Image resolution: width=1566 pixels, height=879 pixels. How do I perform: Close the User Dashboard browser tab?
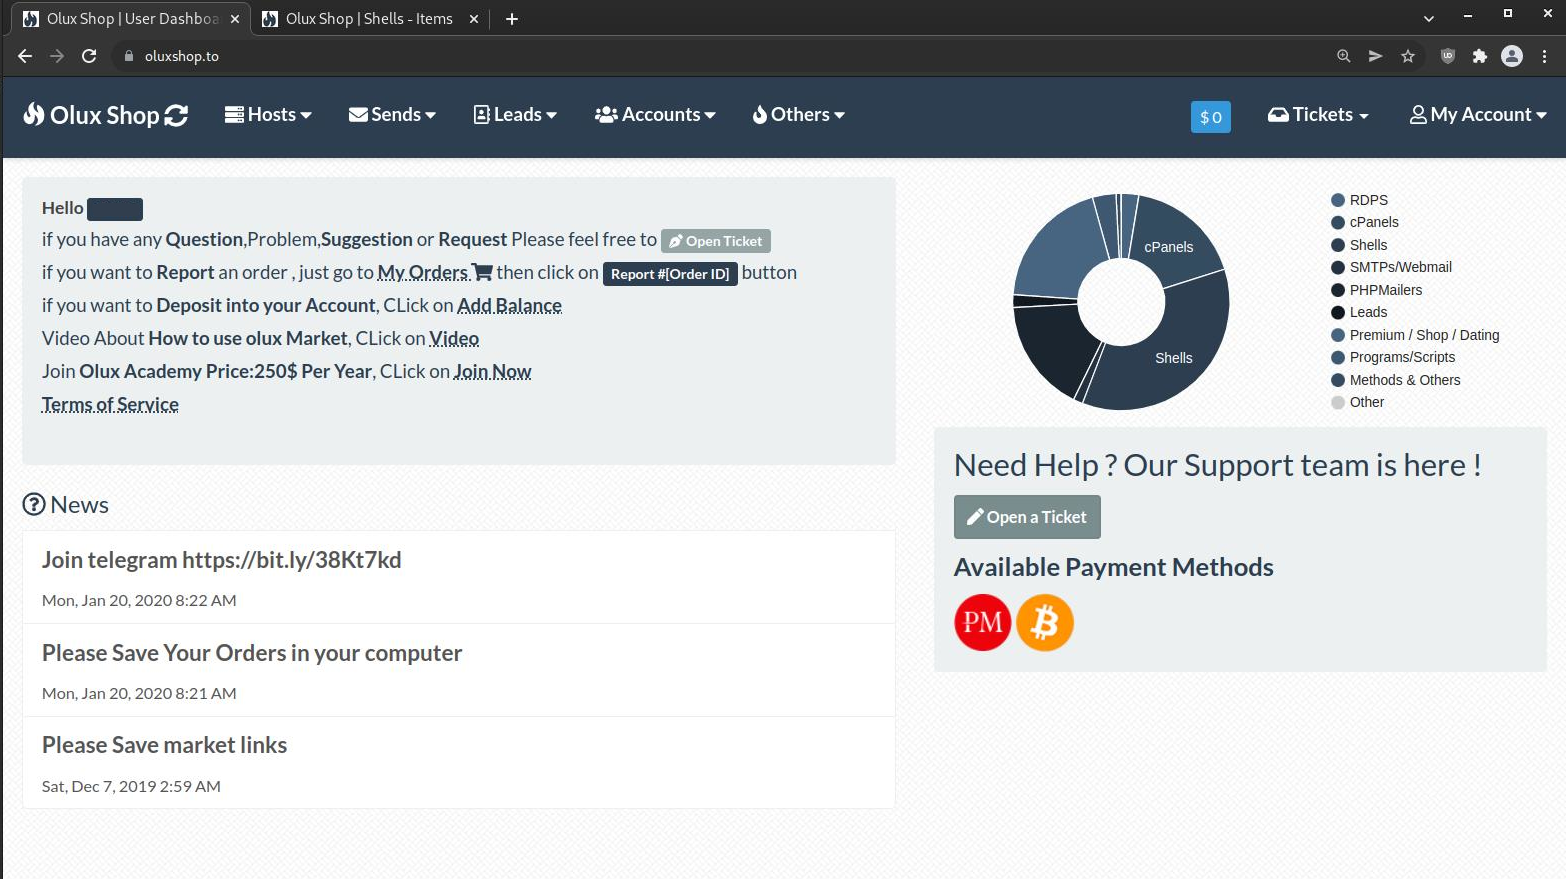pos(235,19)
